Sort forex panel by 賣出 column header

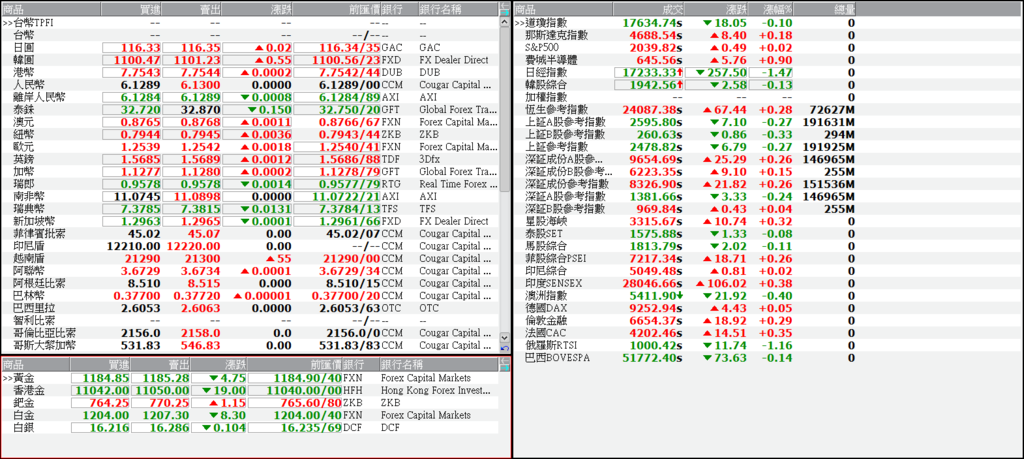[x=192, y=9]
